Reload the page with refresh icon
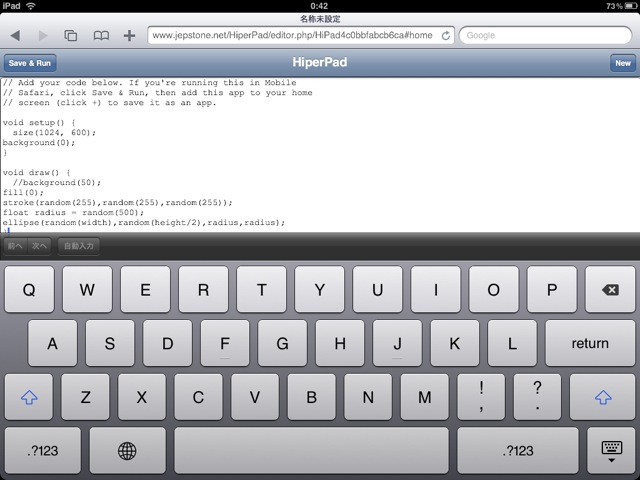The image size is (640, 480). [446, 36]
